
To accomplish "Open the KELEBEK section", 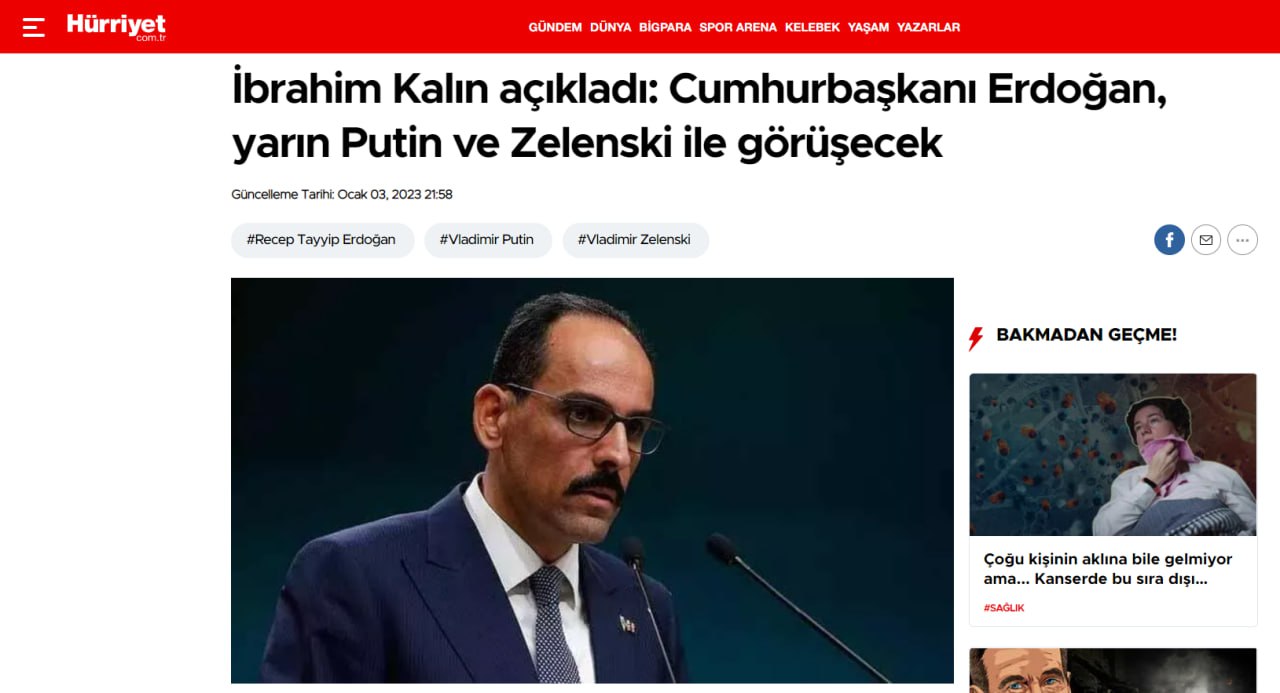I will (x=812, y=27).
